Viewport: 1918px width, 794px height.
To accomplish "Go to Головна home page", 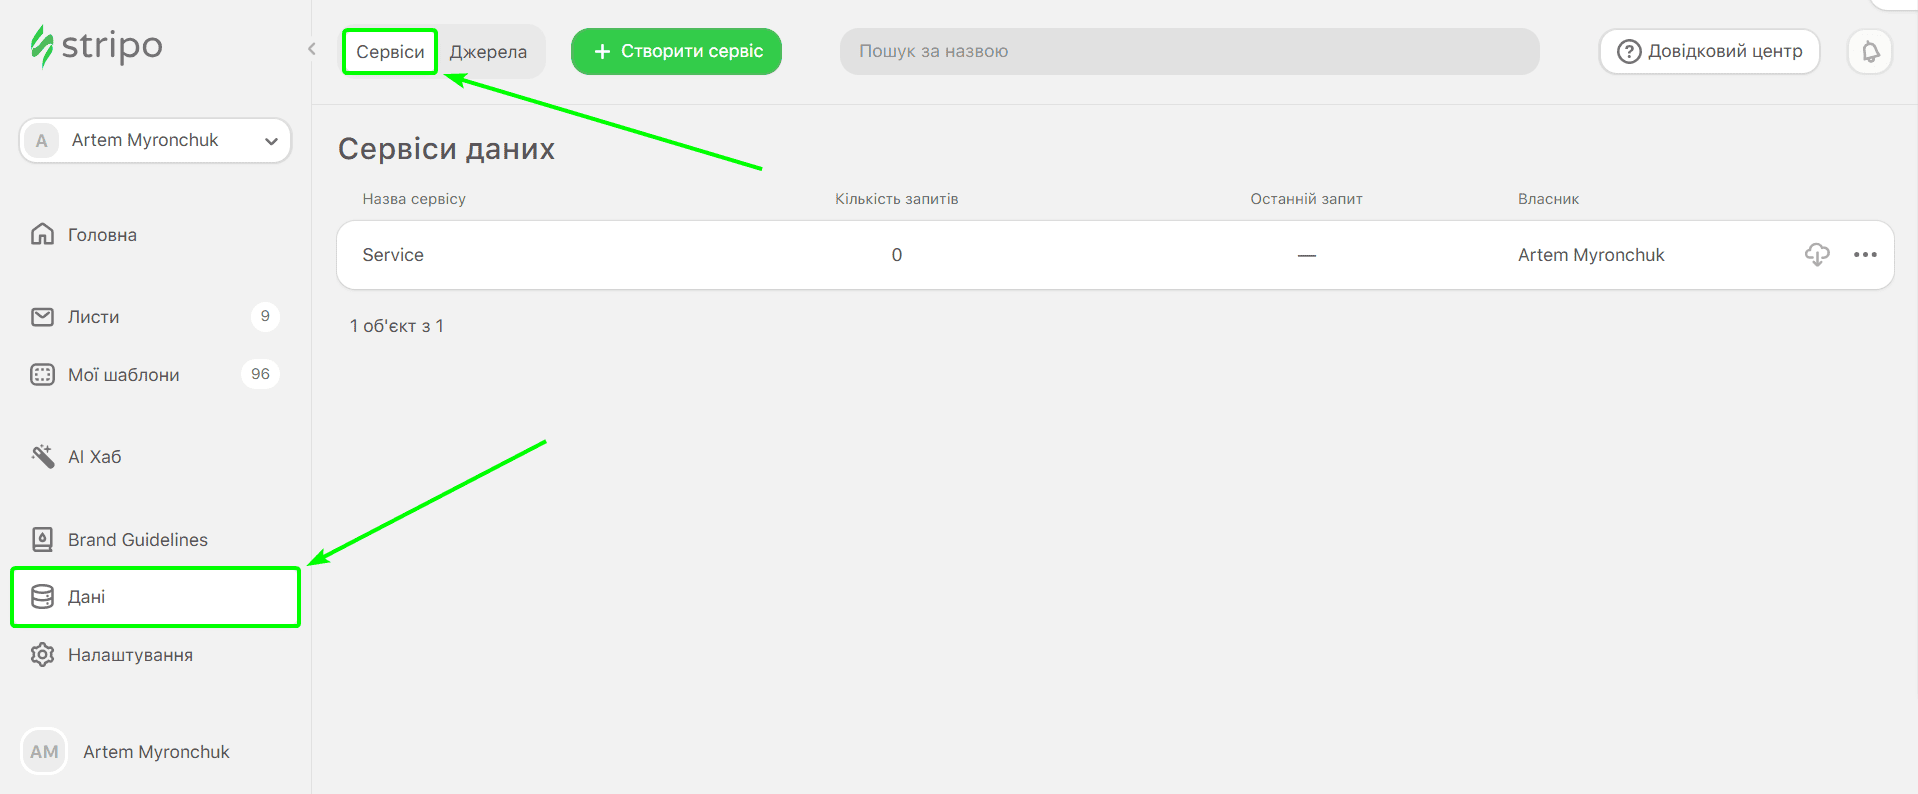I will (x=101, y=235).
